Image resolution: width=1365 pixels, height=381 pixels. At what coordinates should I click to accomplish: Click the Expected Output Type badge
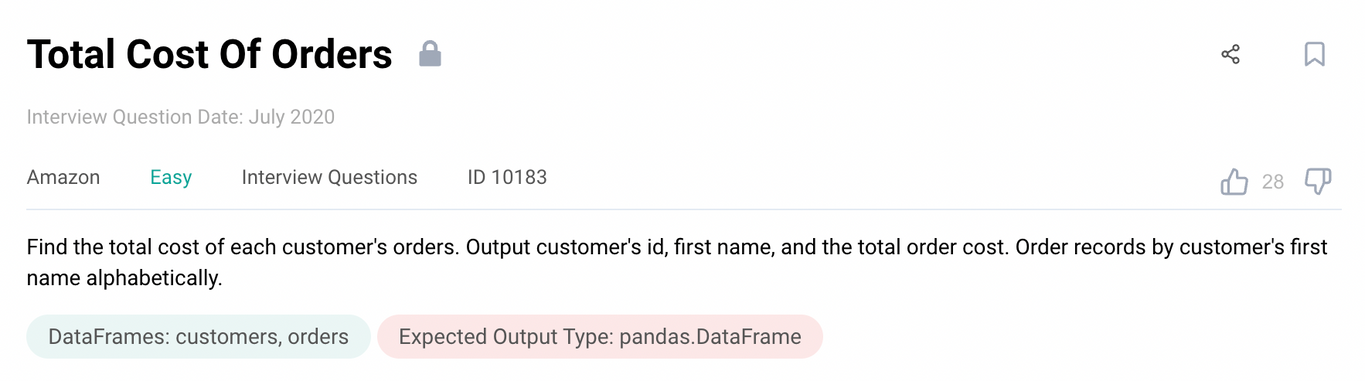point(600,337)
